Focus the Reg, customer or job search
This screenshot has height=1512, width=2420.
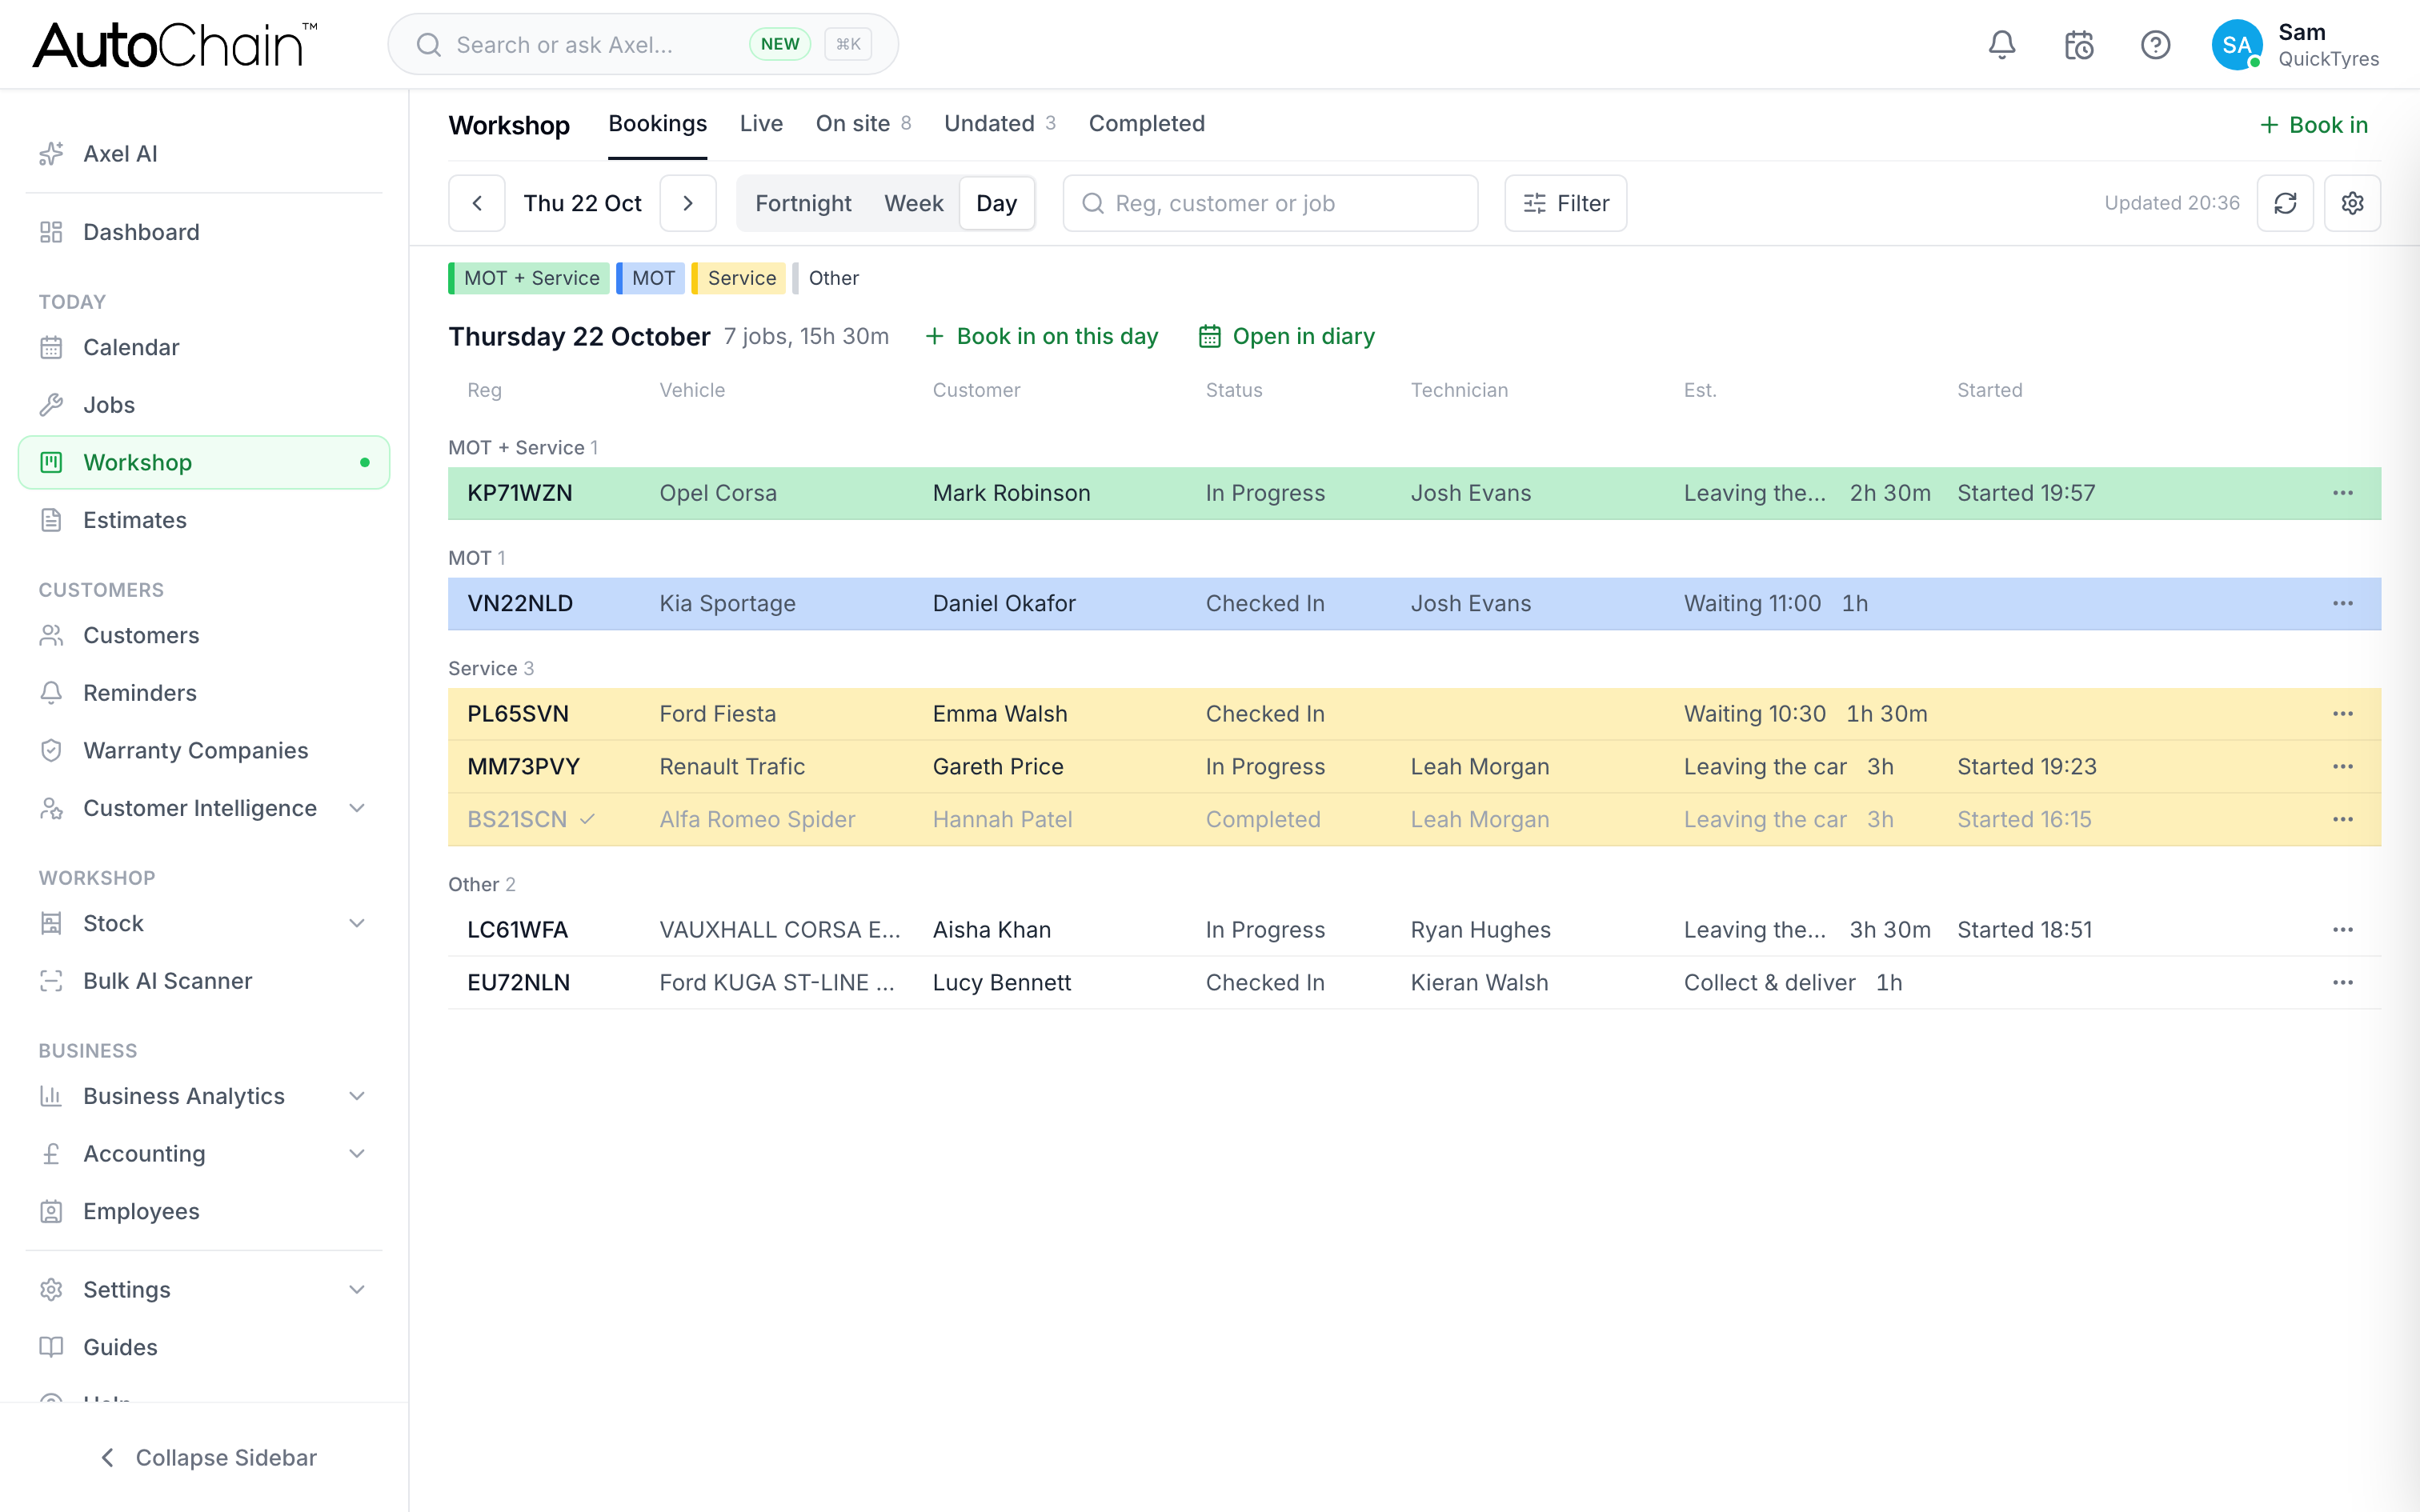point(1270,203)
